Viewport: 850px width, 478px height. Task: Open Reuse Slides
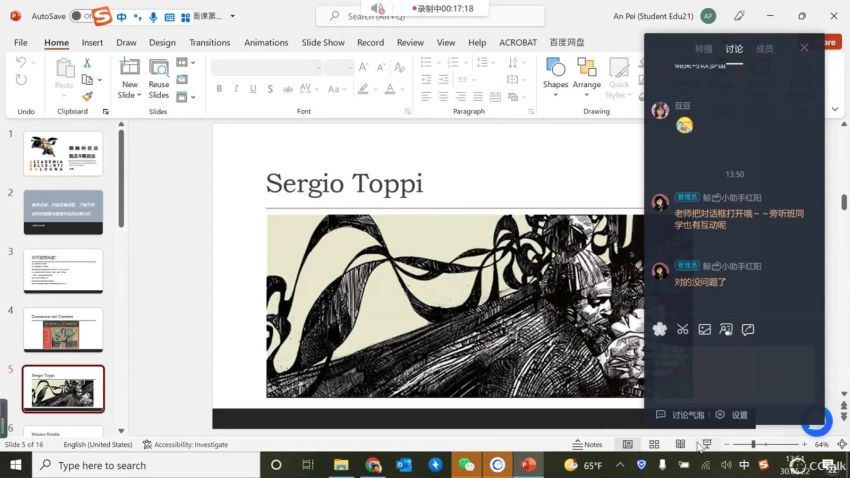(159, 78)
